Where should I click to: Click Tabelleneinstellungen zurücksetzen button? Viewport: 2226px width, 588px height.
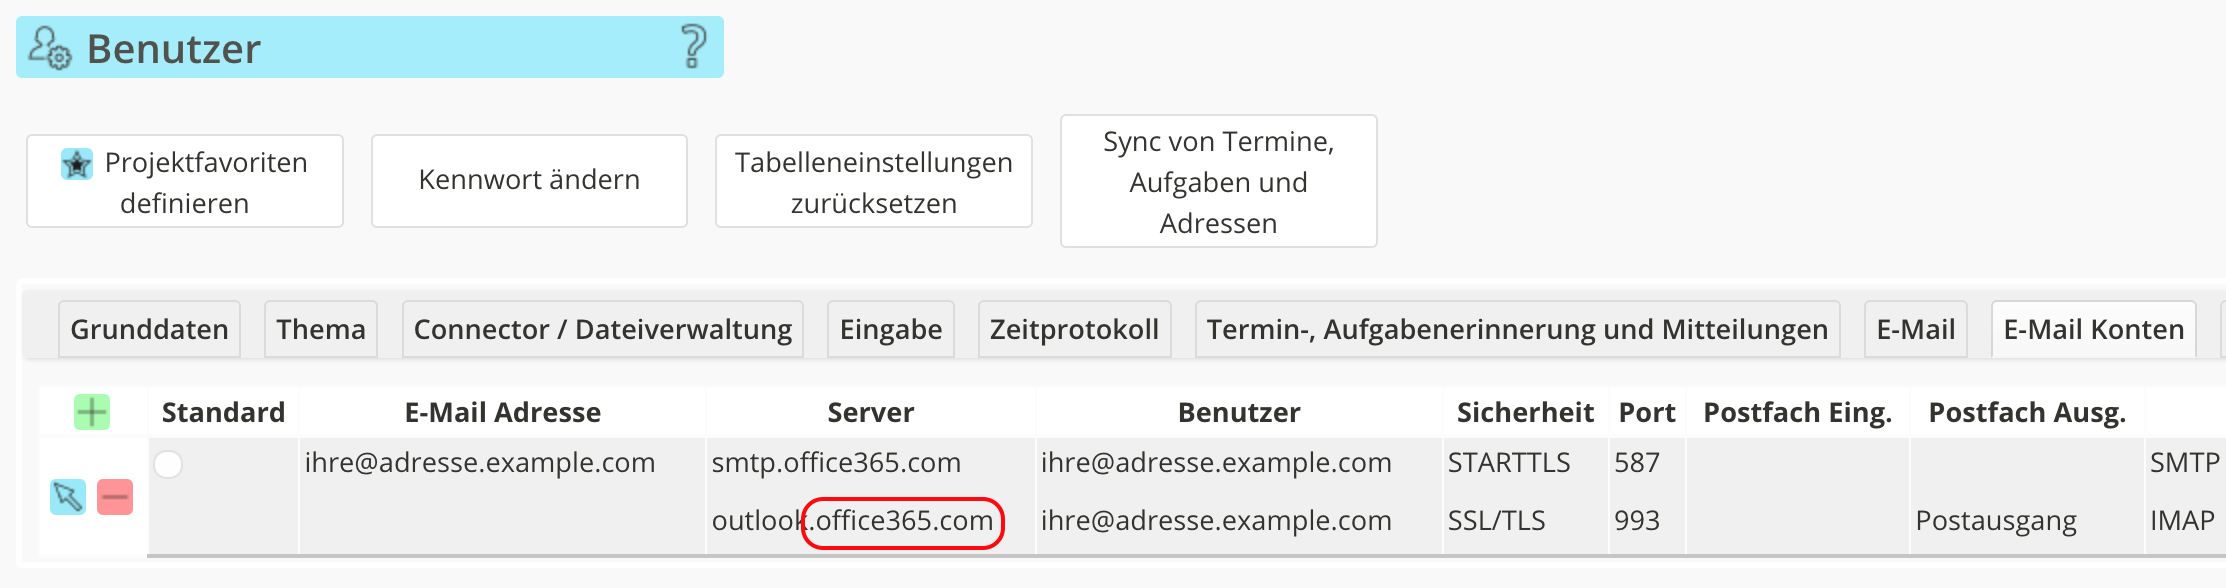click(873, 182)
